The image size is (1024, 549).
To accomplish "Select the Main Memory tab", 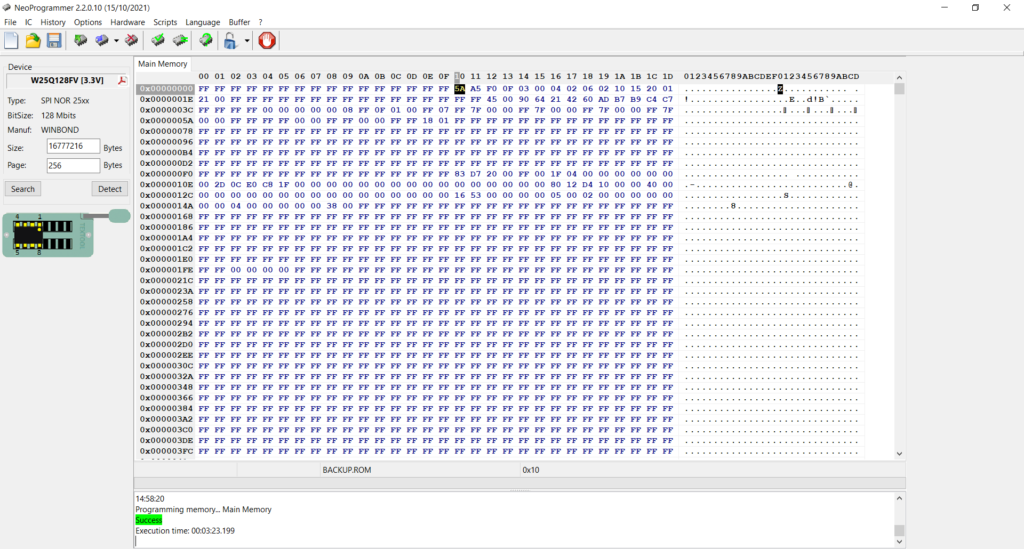I will click(163, 64).
